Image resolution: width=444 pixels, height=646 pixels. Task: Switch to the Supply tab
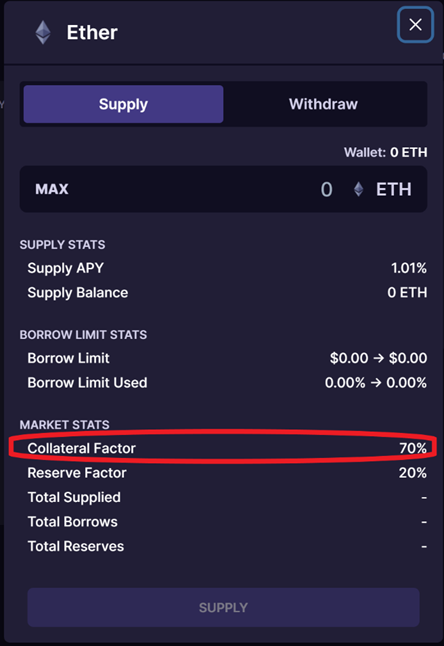(124, 104)
